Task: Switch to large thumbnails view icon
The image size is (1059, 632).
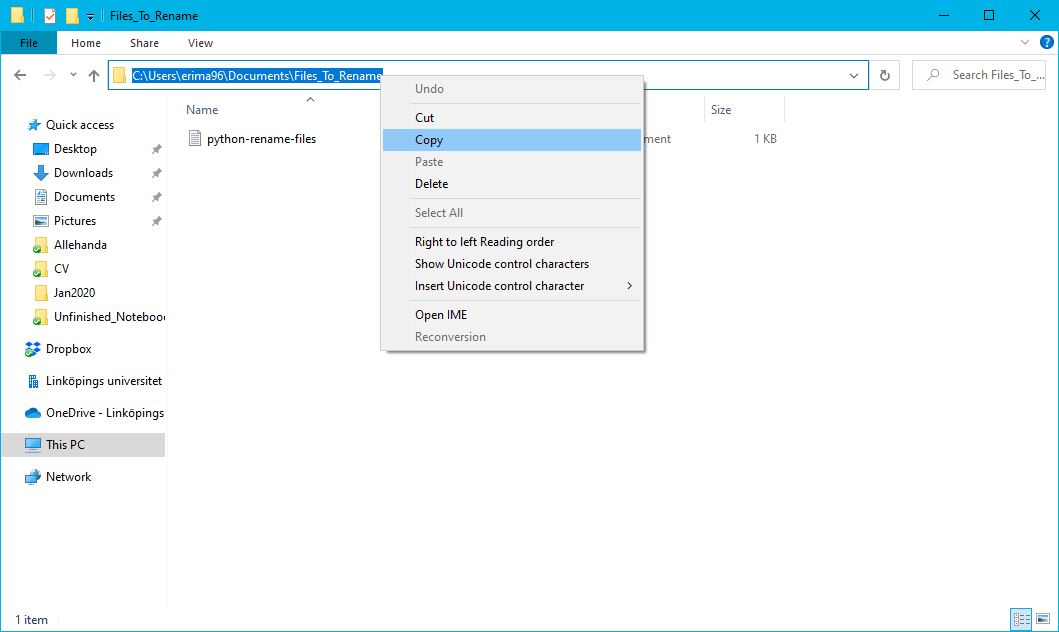Action: click(x=1041, y=619)
